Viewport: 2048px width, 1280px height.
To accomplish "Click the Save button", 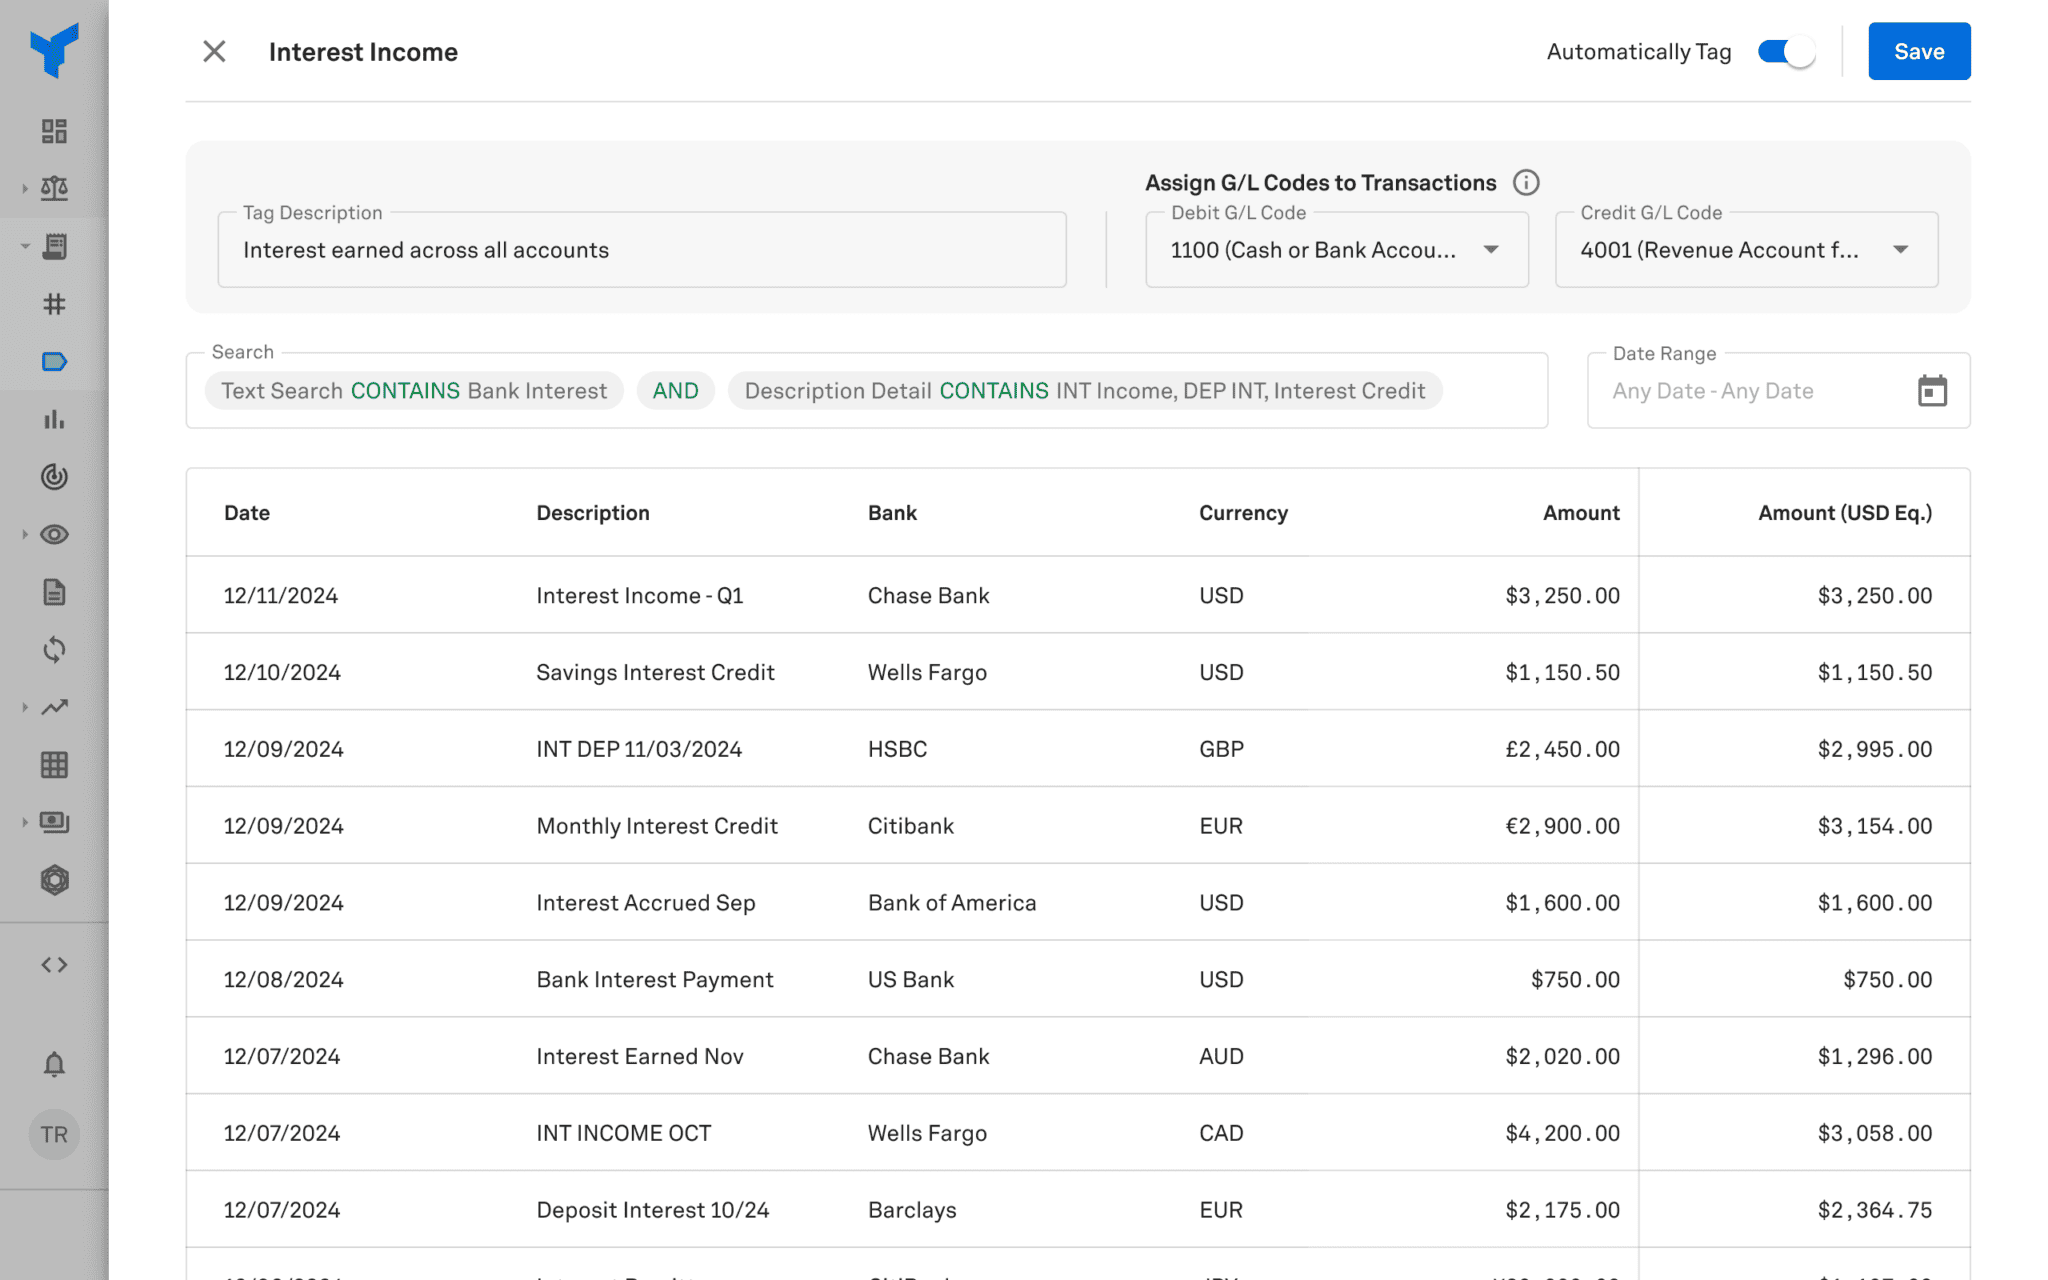I will 1918,51.
